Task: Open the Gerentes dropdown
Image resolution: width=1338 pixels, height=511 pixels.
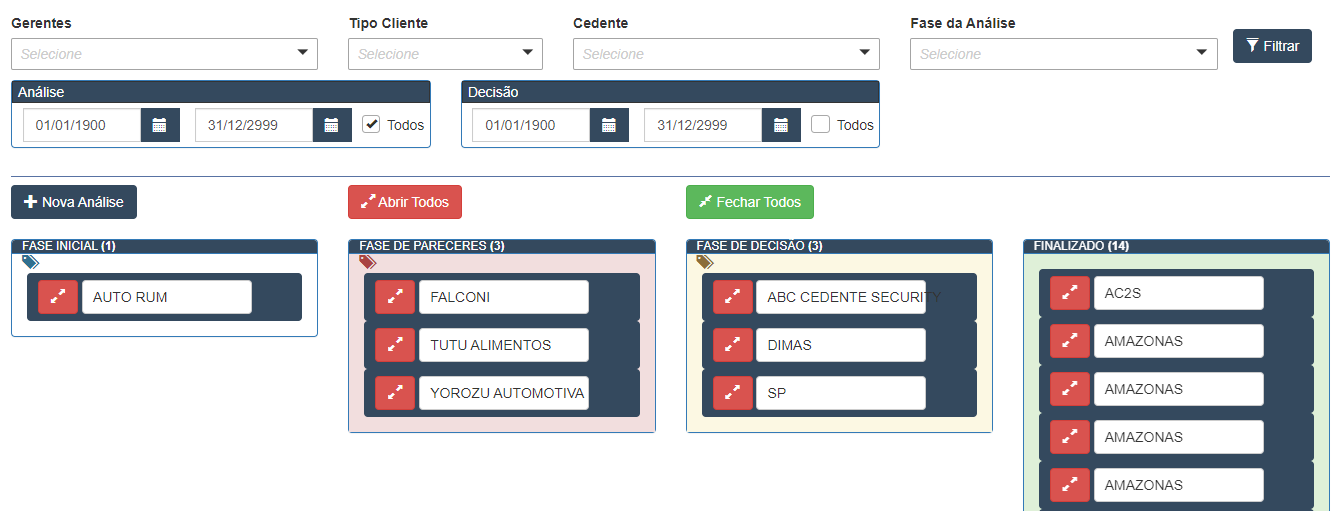Action: click(x=164, y=54)
